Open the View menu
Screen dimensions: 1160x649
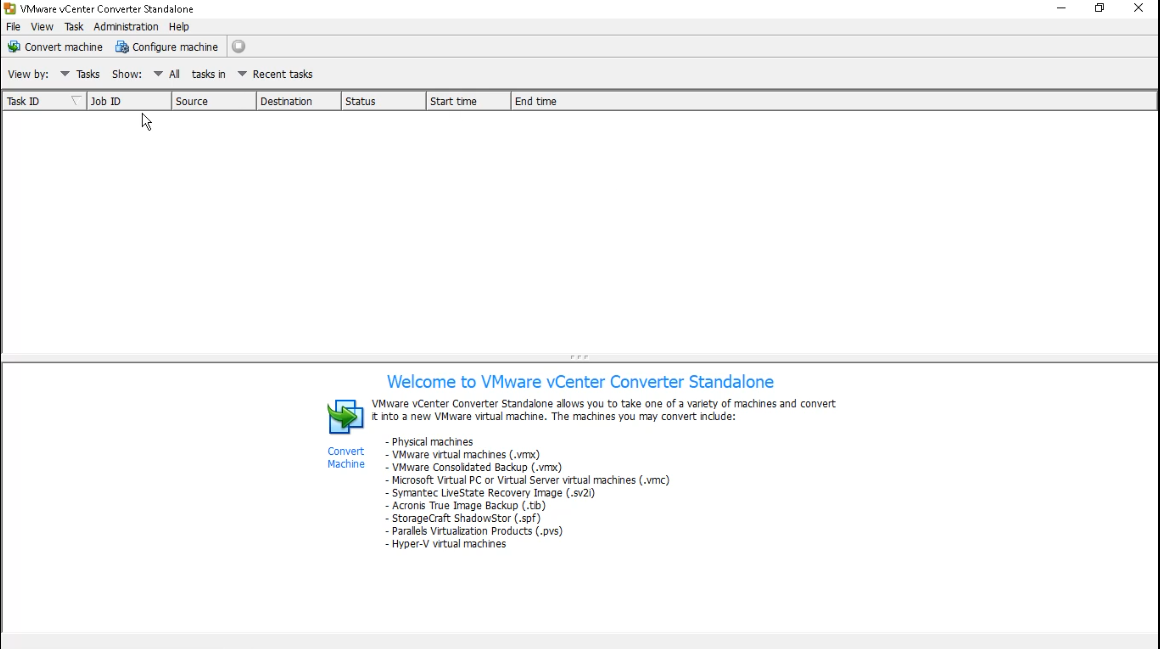[x=42, y=27]
